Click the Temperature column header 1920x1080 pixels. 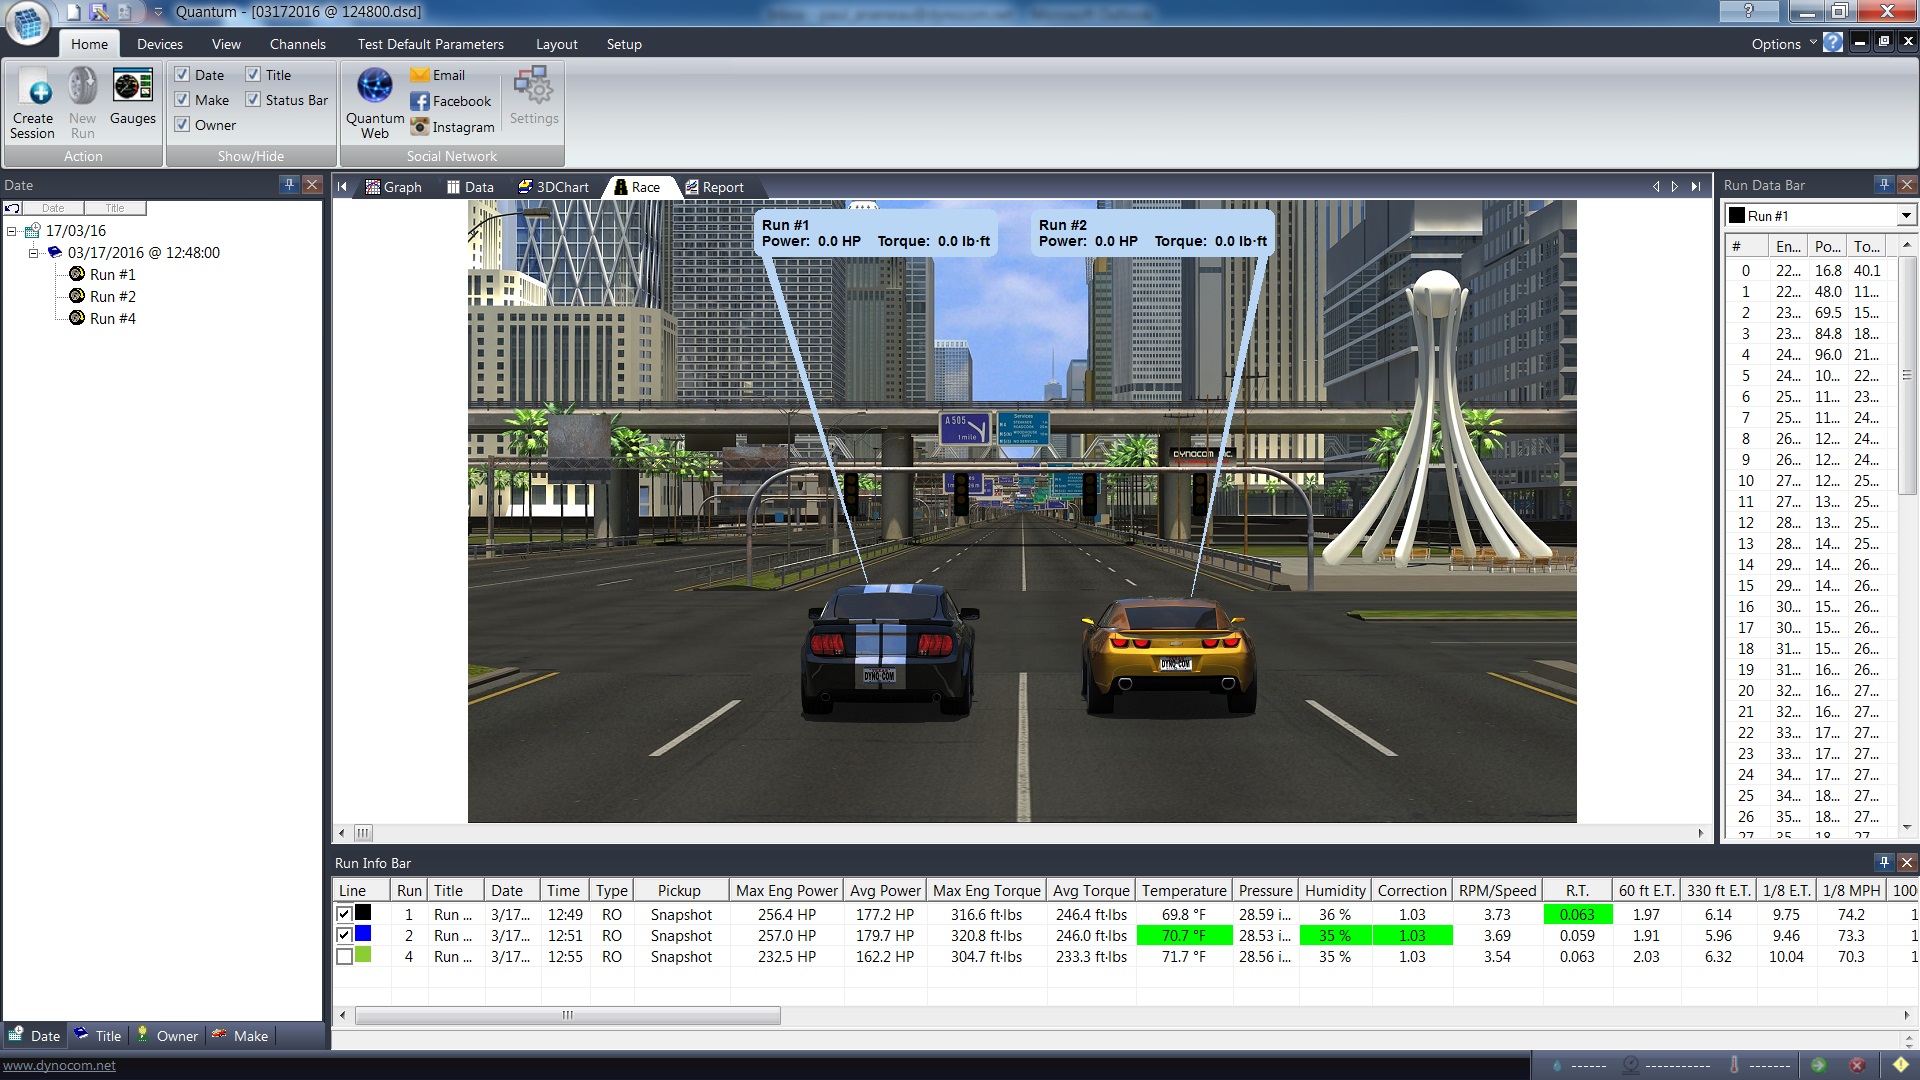[x=1184, y=890]
